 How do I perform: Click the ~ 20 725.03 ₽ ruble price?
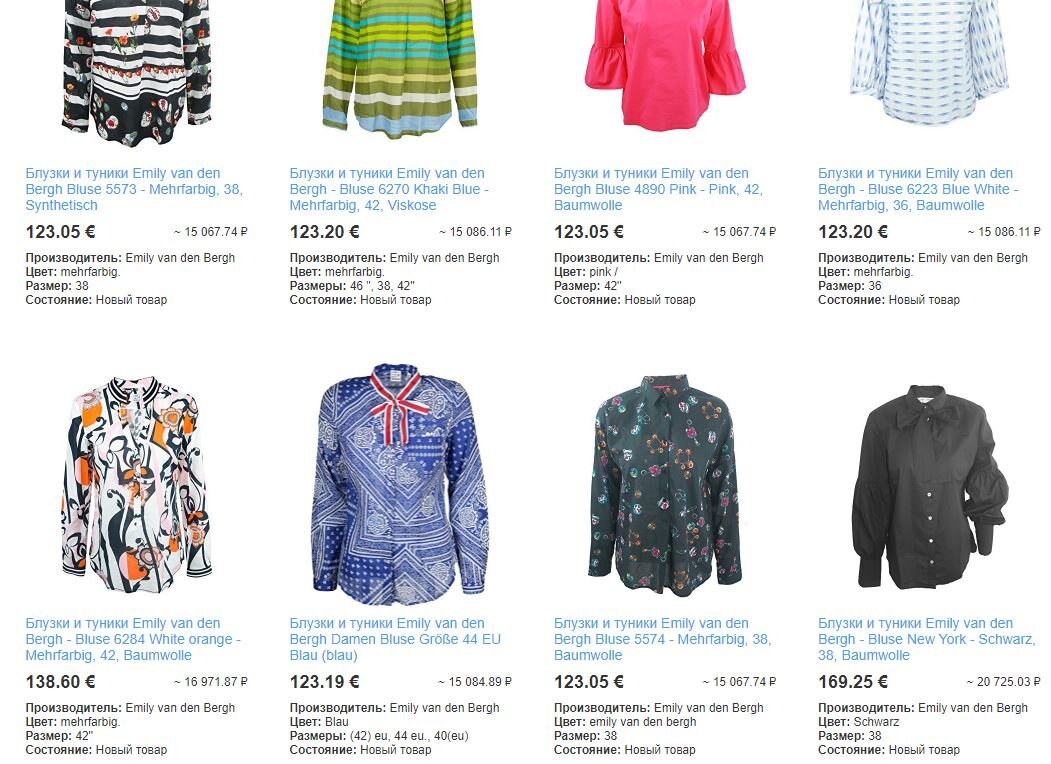(x=1003, y=682)
